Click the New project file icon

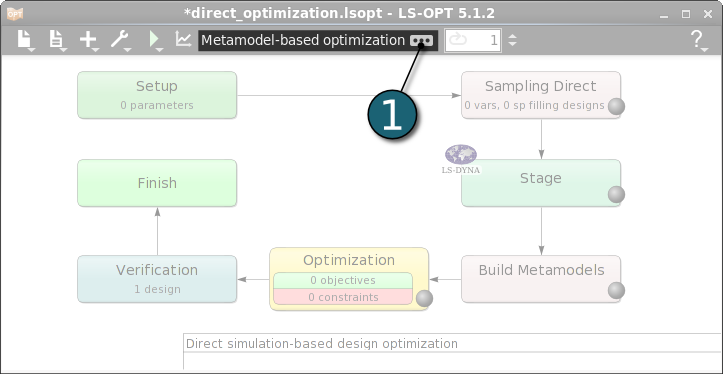tap(25, 40)
